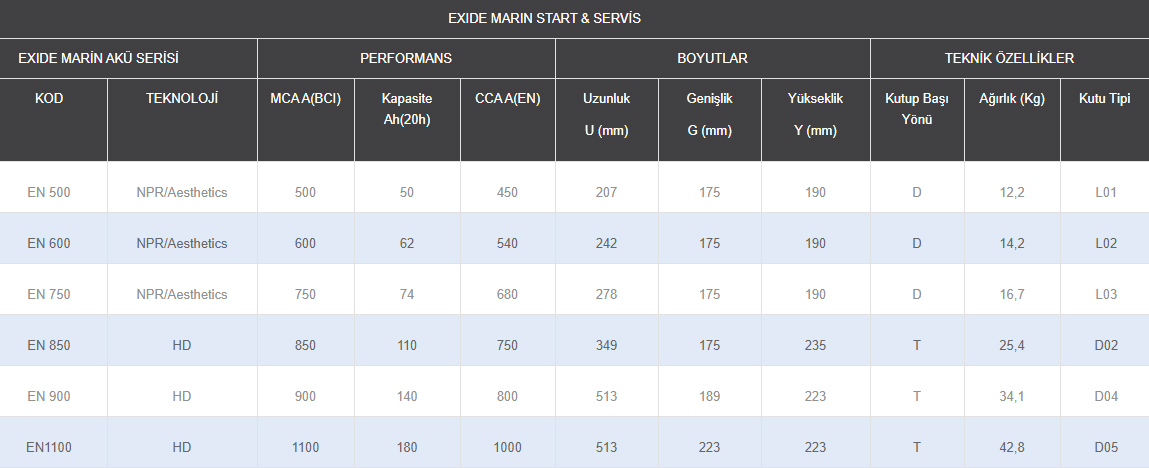Click terminal direction T in EN 850 row
The width and height of the screenshot is (1149, 468).
pyautogui.click(x=917, y=345)
